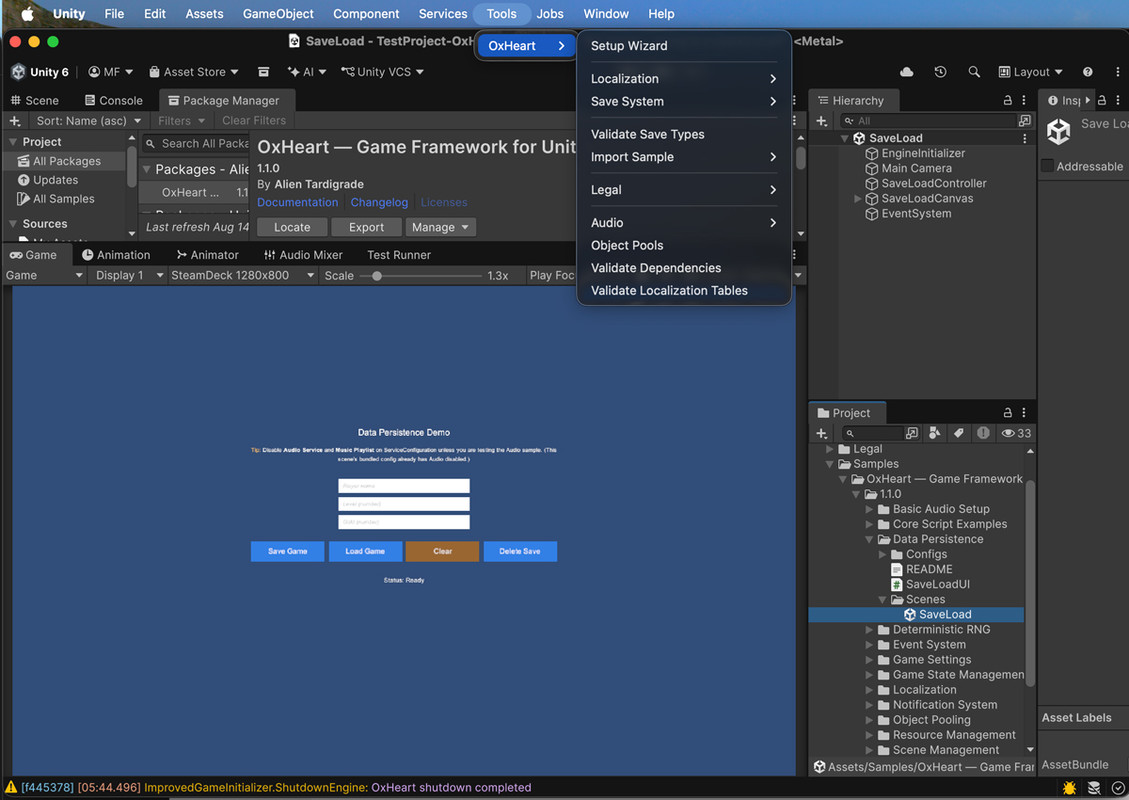This screenshot has width=1129, height=800.
Task: Adjust the Game view Scale slider handle
Action: pos(377,276)
